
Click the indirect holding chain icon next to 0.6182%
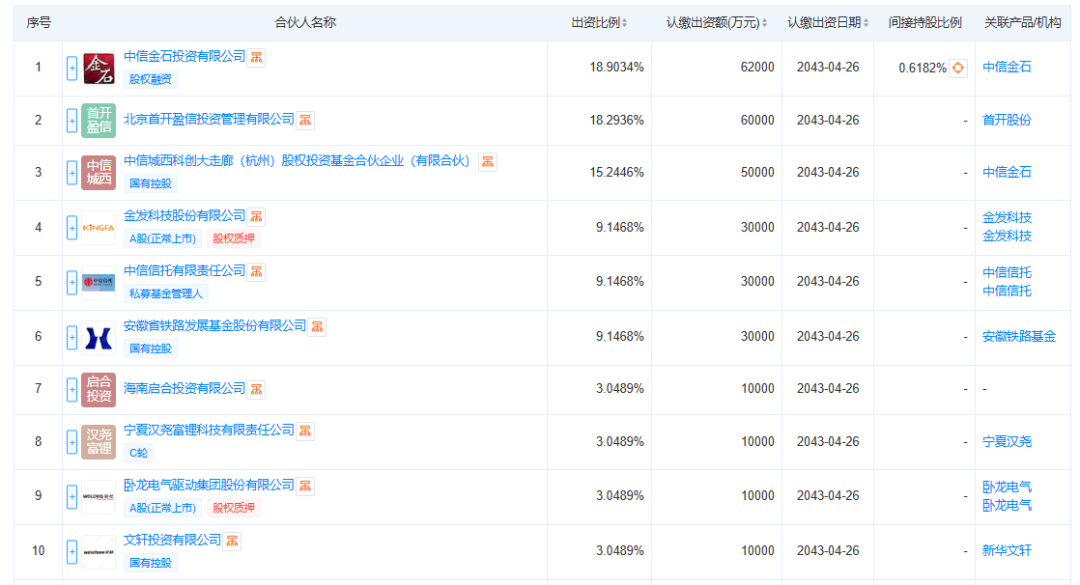[x=958, y=68]
